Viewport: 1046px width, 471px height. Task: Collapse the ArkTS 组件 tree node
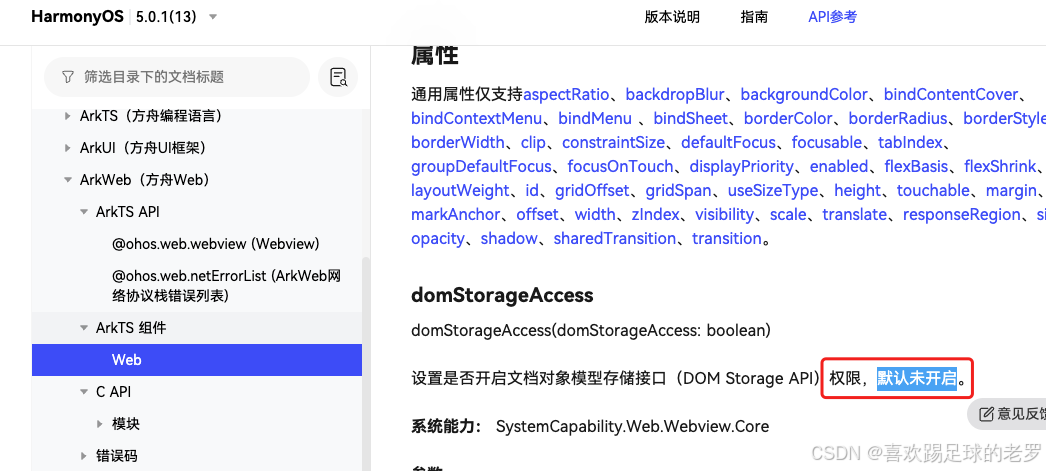coord(83,328)
